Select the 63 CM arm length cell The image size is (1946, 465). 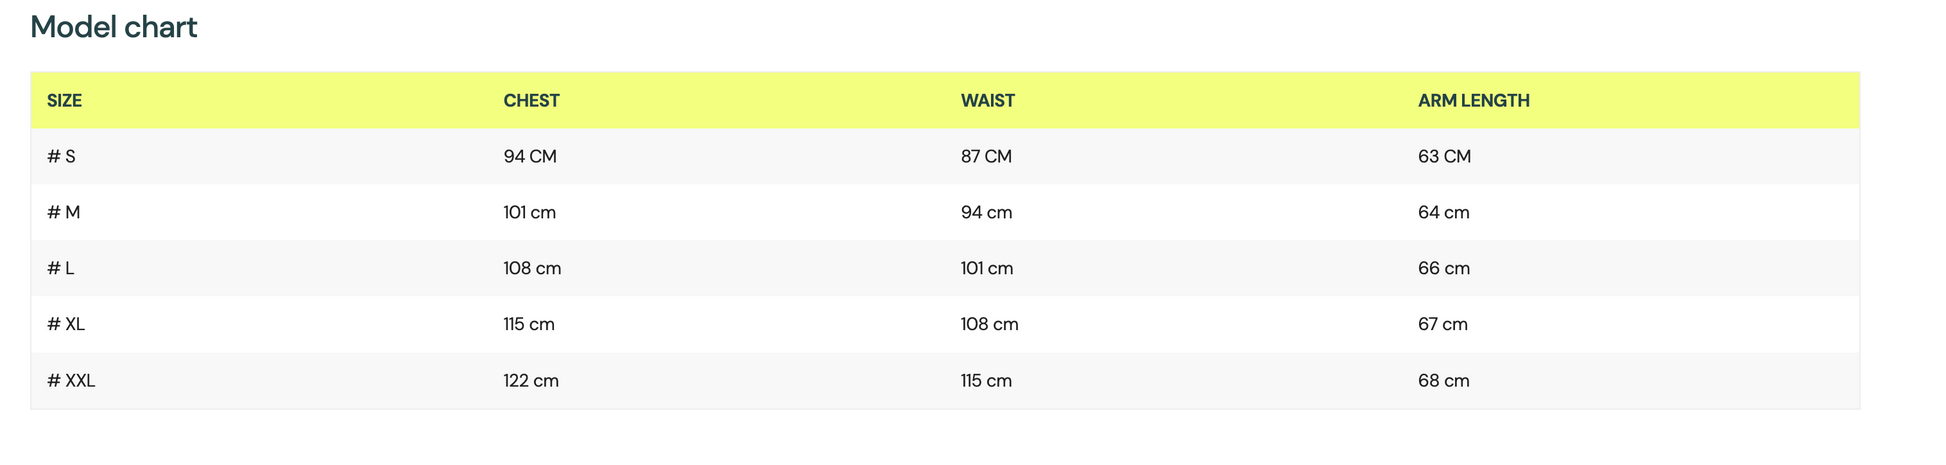(1445, 157)
